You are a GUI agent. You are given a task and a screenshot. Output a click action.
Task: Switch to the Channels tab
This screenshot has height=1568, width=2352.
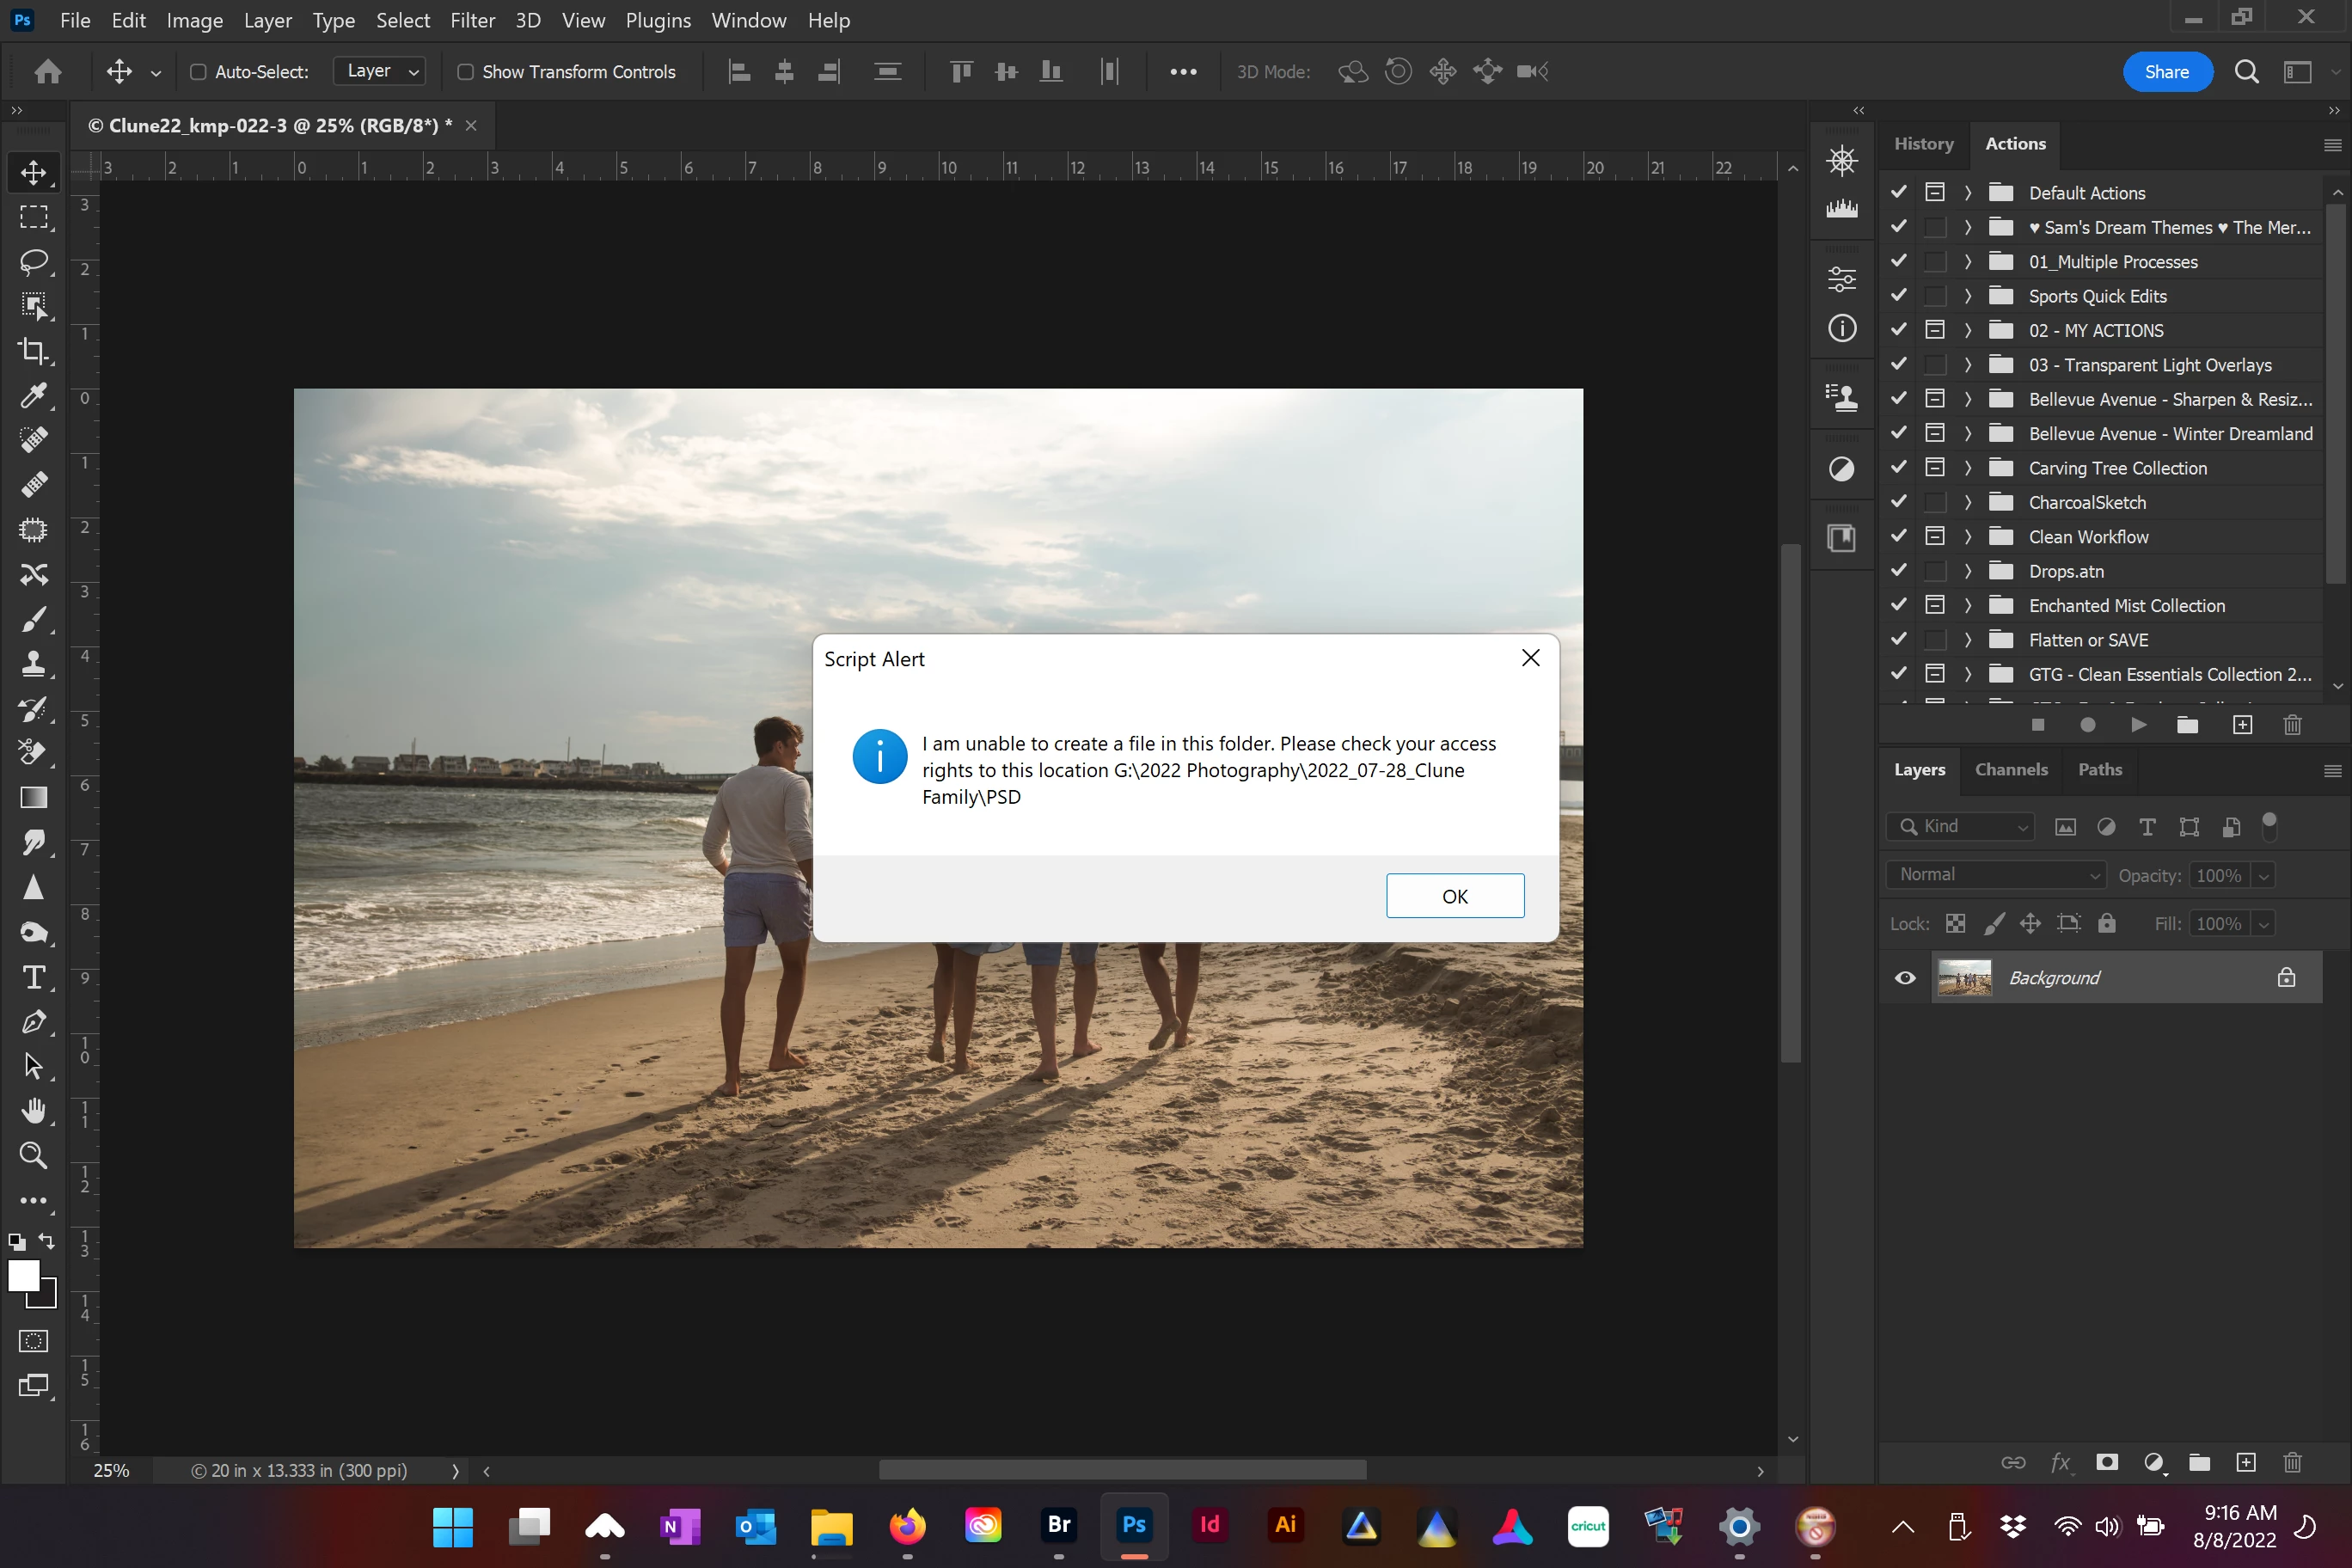click(2011, 769)
